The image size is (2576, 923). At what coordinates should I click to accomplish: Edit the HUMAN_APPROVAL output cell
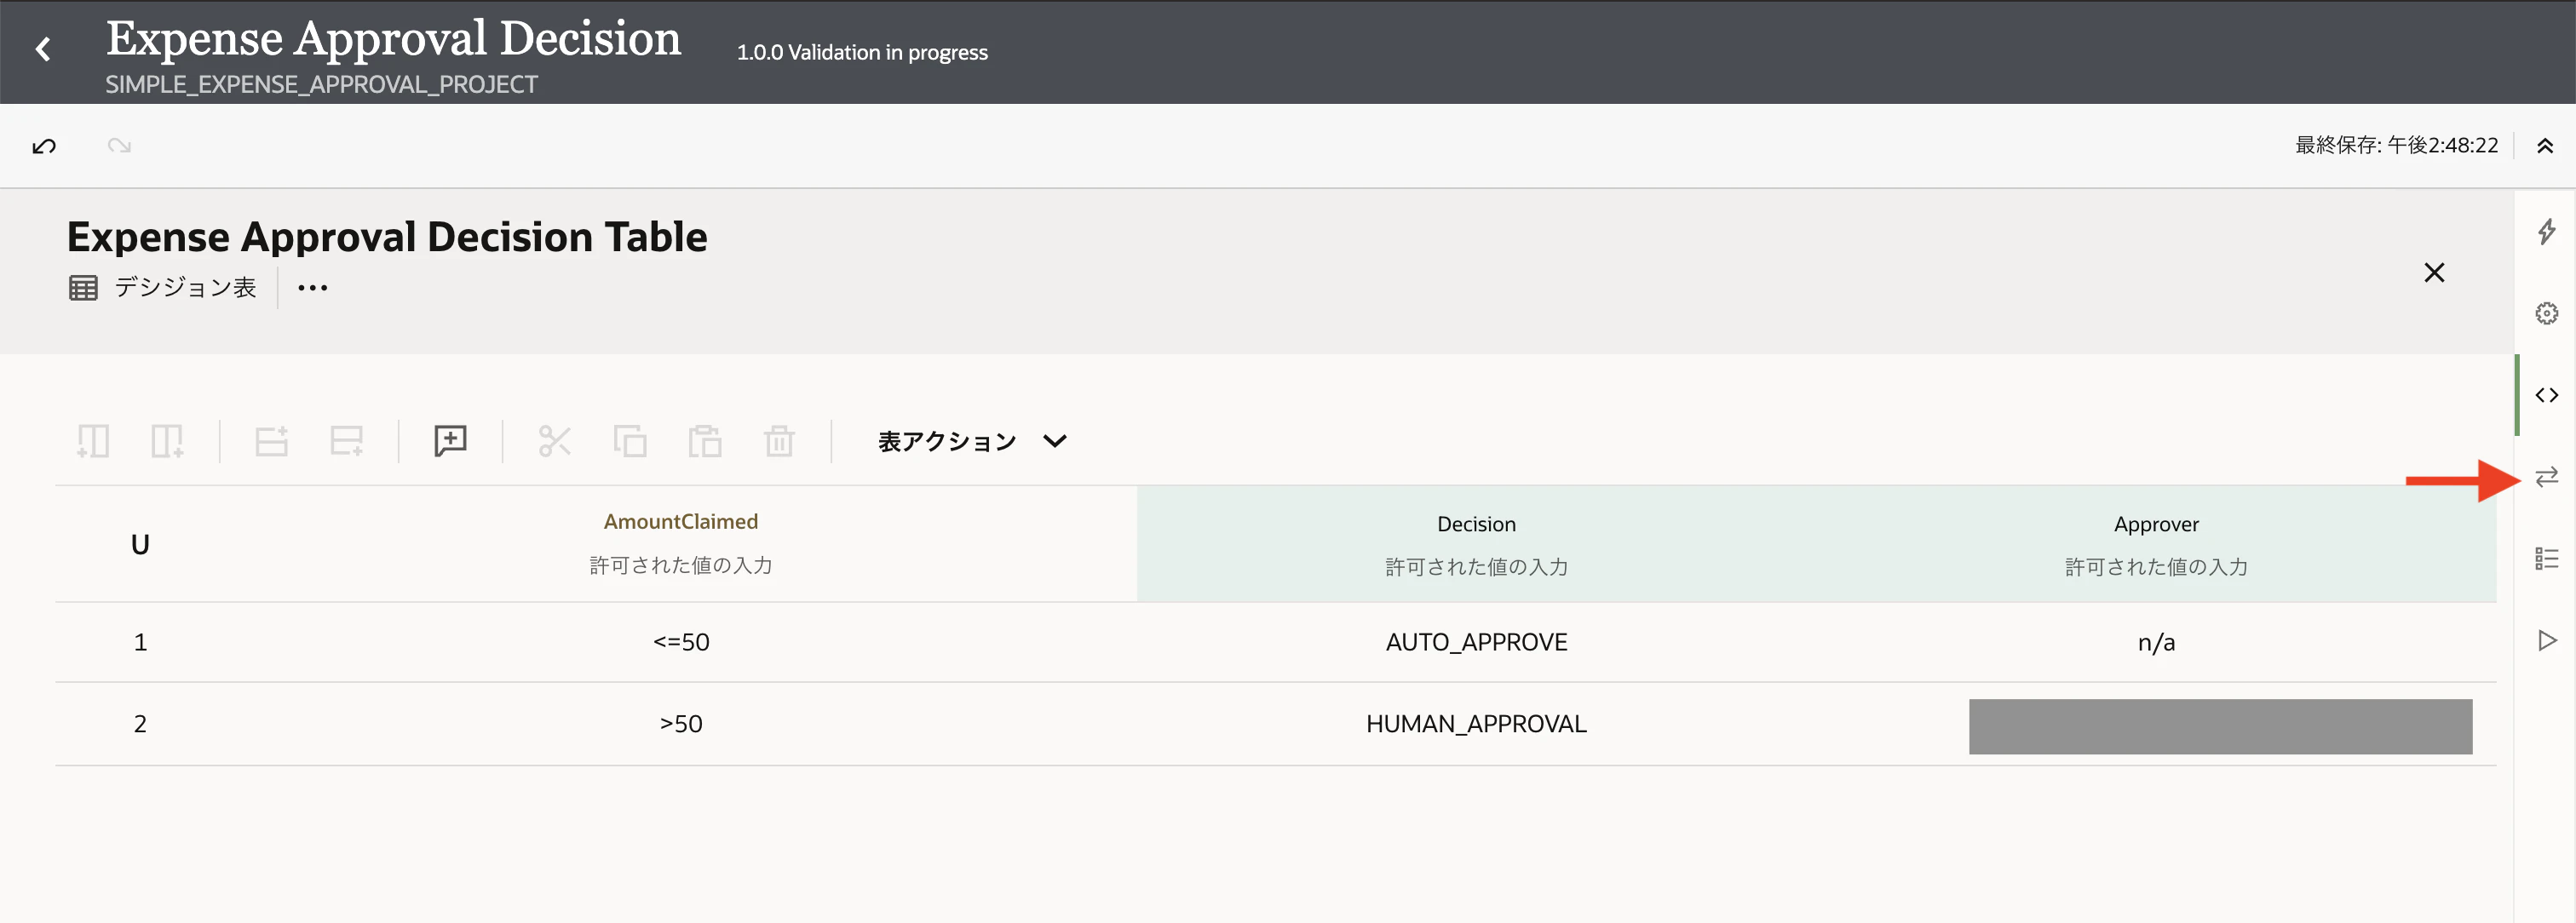click(1476, 724)
